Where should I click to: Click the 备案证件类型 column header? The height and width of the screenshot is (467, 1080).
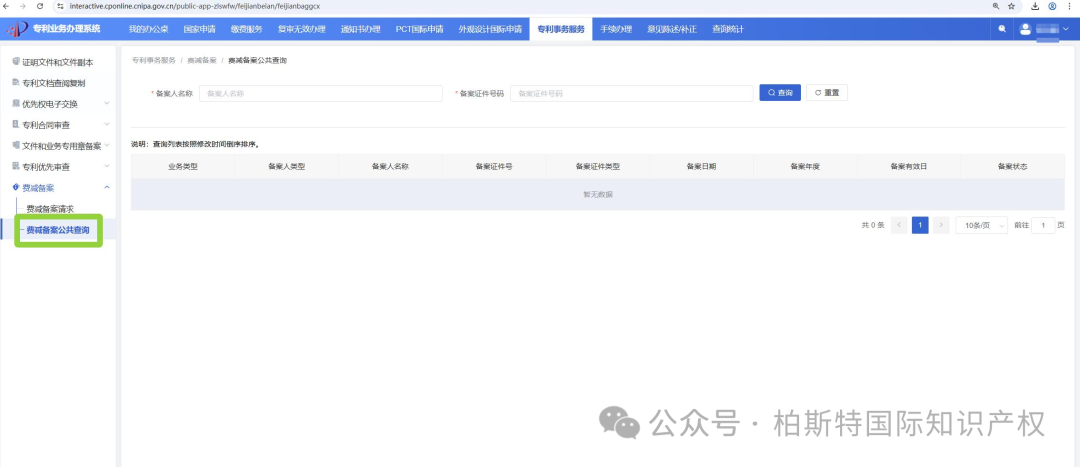pyautogui.click(x=598, y=167)
